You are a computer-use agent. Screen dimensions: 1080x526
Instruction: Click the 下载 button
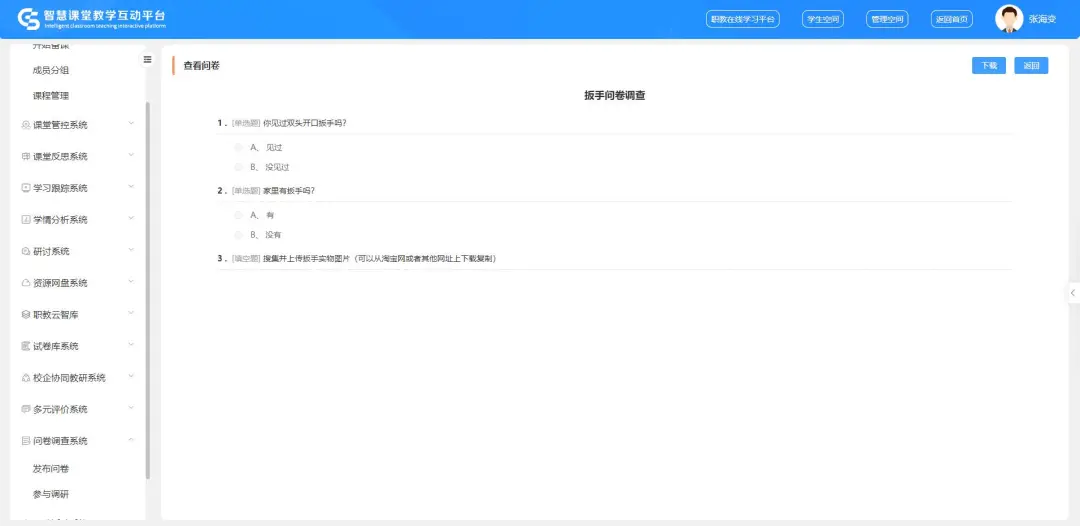tap(988, 66)
